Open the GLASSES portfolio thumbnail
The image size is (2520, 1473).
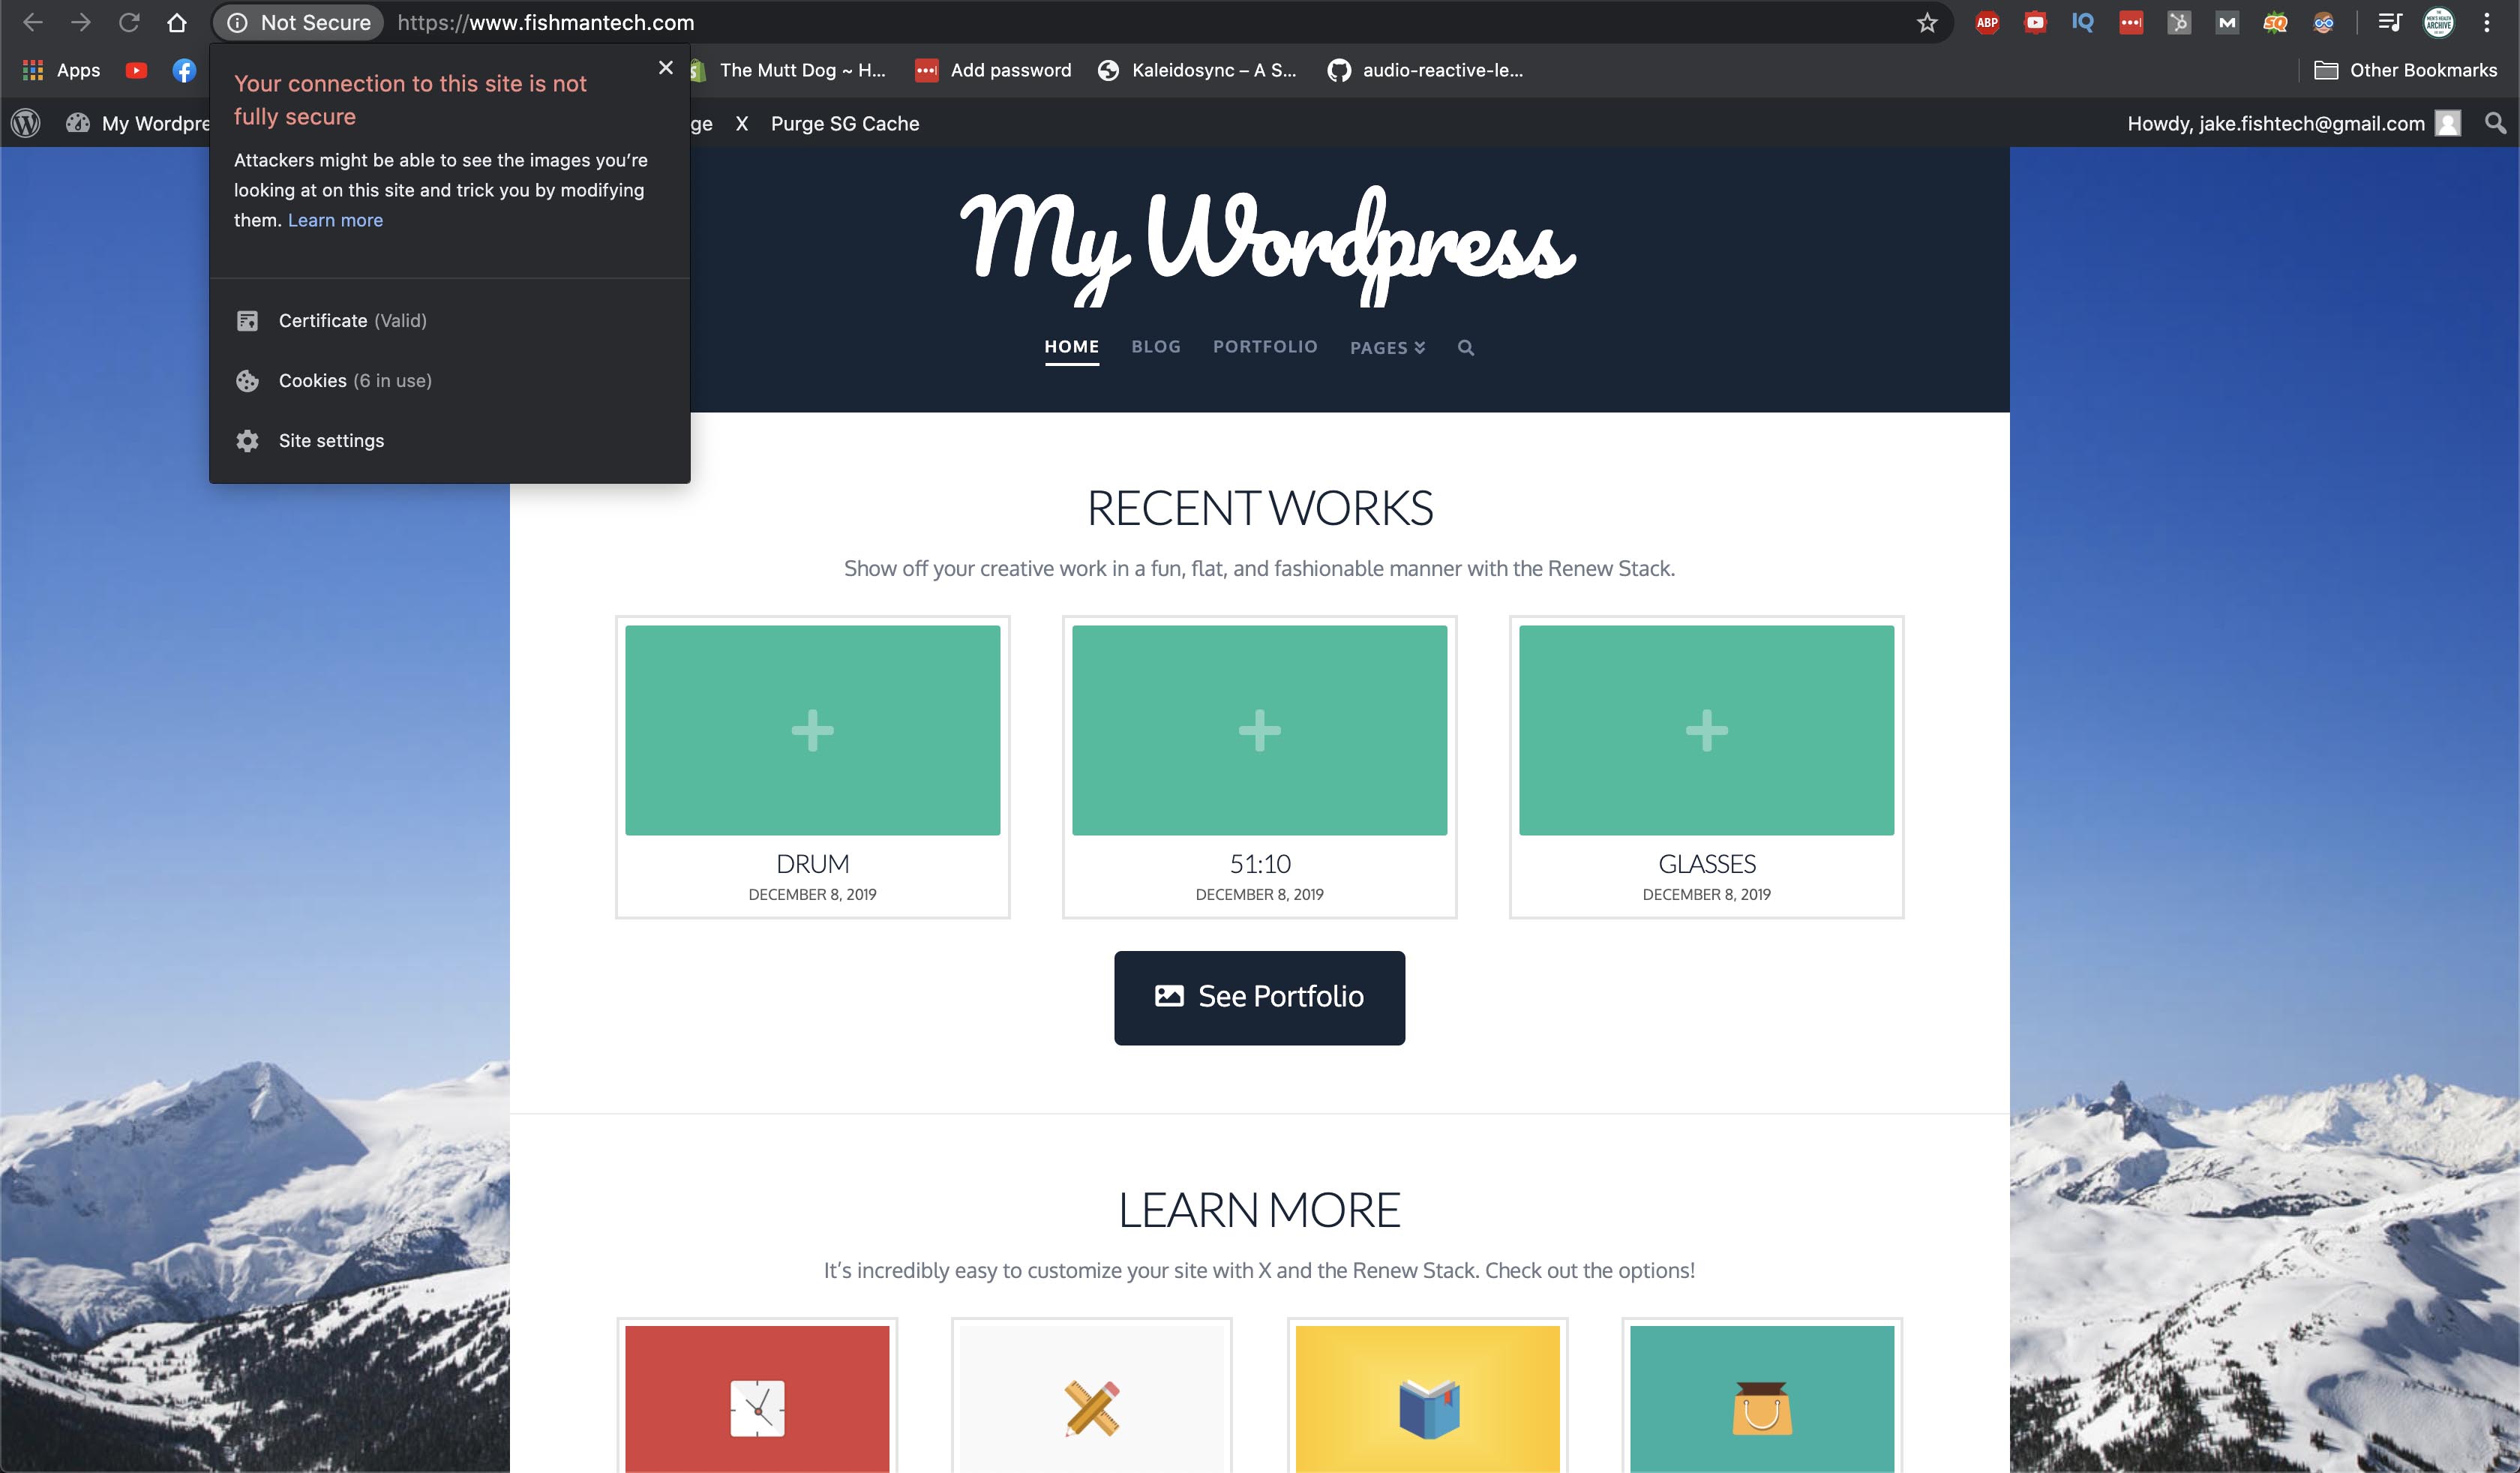pos(1706,730)
